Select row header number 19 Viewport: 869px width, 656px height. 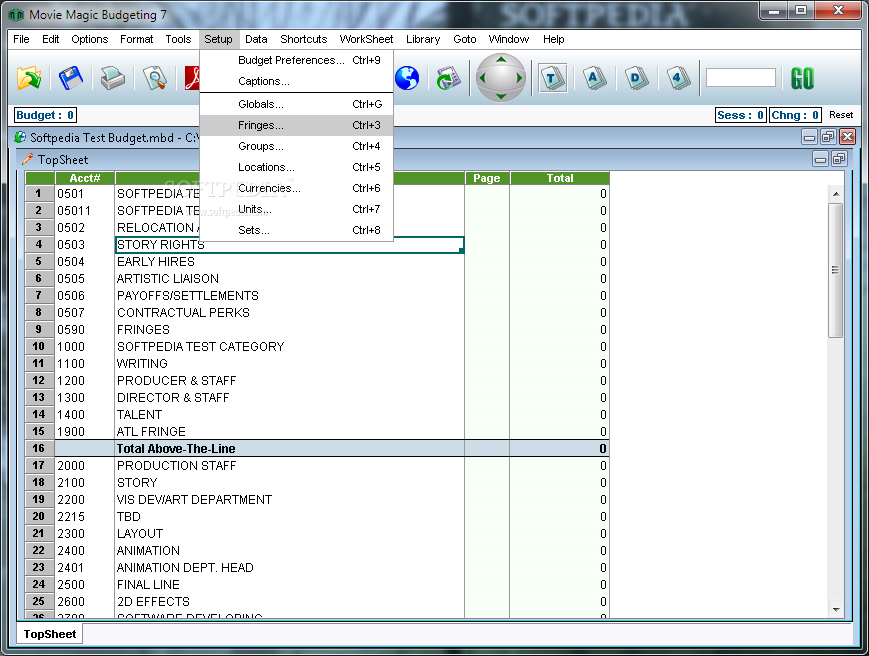click(x=39, y=499)
